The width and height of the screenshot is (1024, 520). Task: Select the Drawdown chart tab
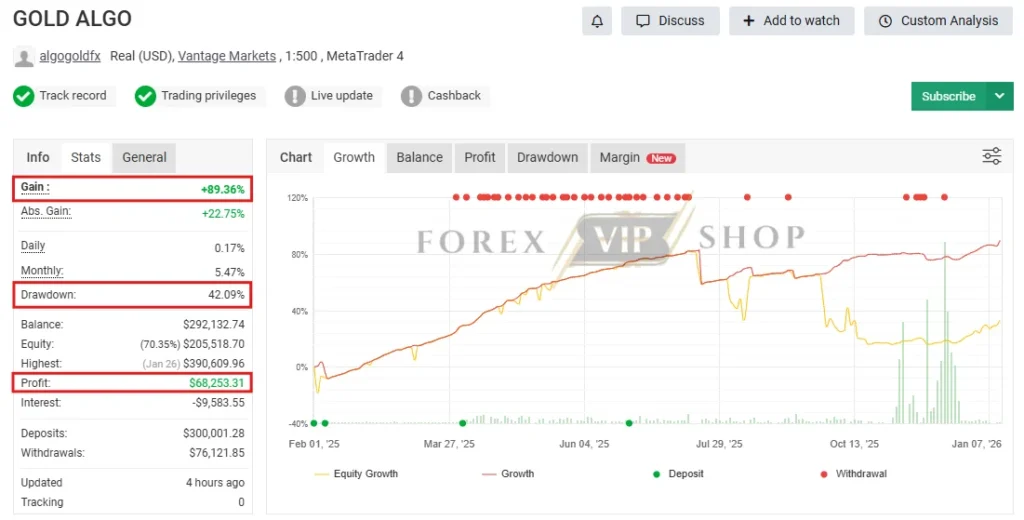547,157
